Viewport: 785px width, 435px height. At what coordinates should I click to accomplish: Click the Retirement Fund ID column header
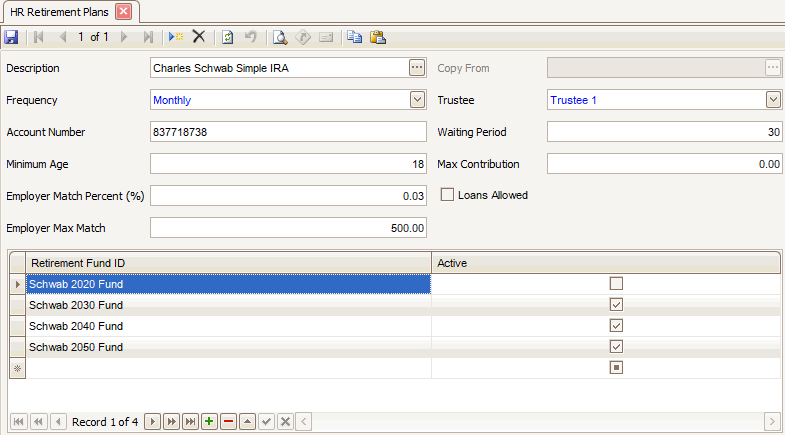click(228, 263)
